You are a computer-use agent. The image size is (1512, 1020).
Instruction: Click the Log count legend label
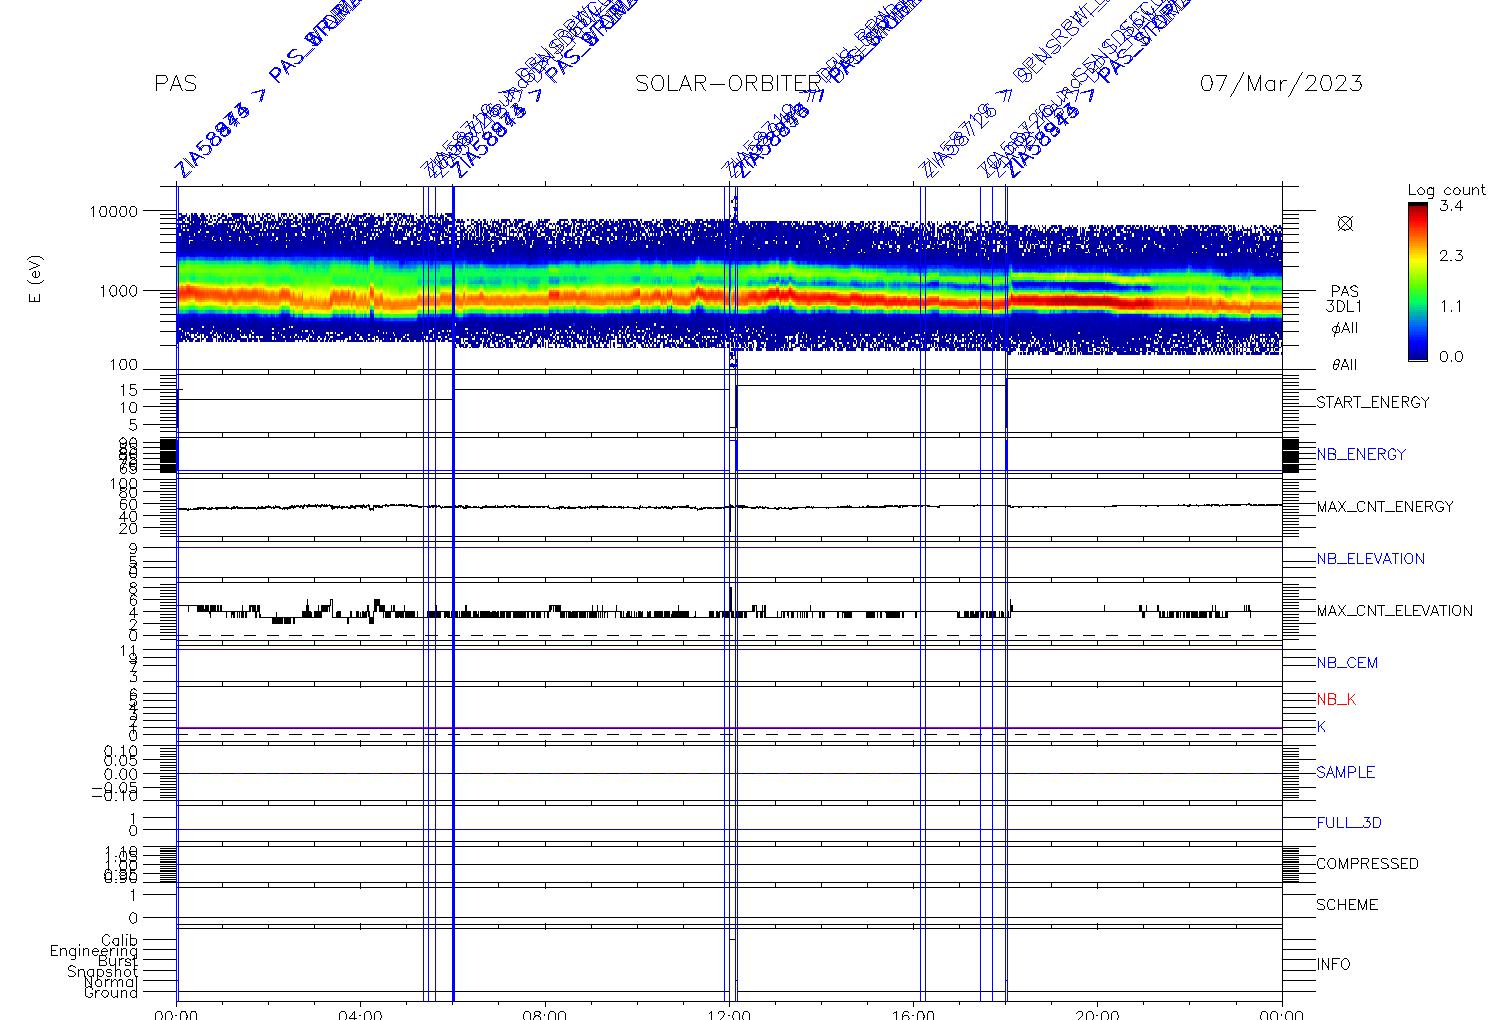click(x=1446, y=190)
